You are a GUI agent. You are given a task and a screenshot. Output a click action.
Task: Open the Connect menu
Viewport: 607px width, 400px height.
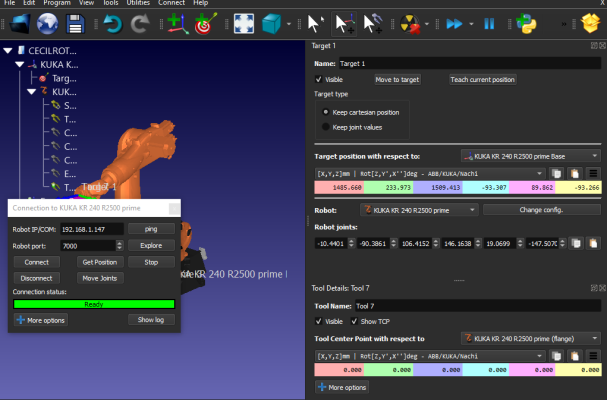172,4
